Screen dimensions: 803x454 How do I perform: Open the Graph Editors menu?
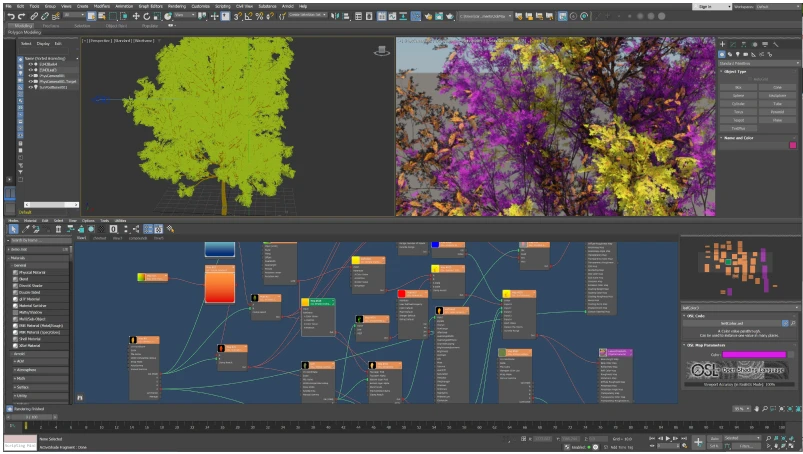(x=150, y=6)
